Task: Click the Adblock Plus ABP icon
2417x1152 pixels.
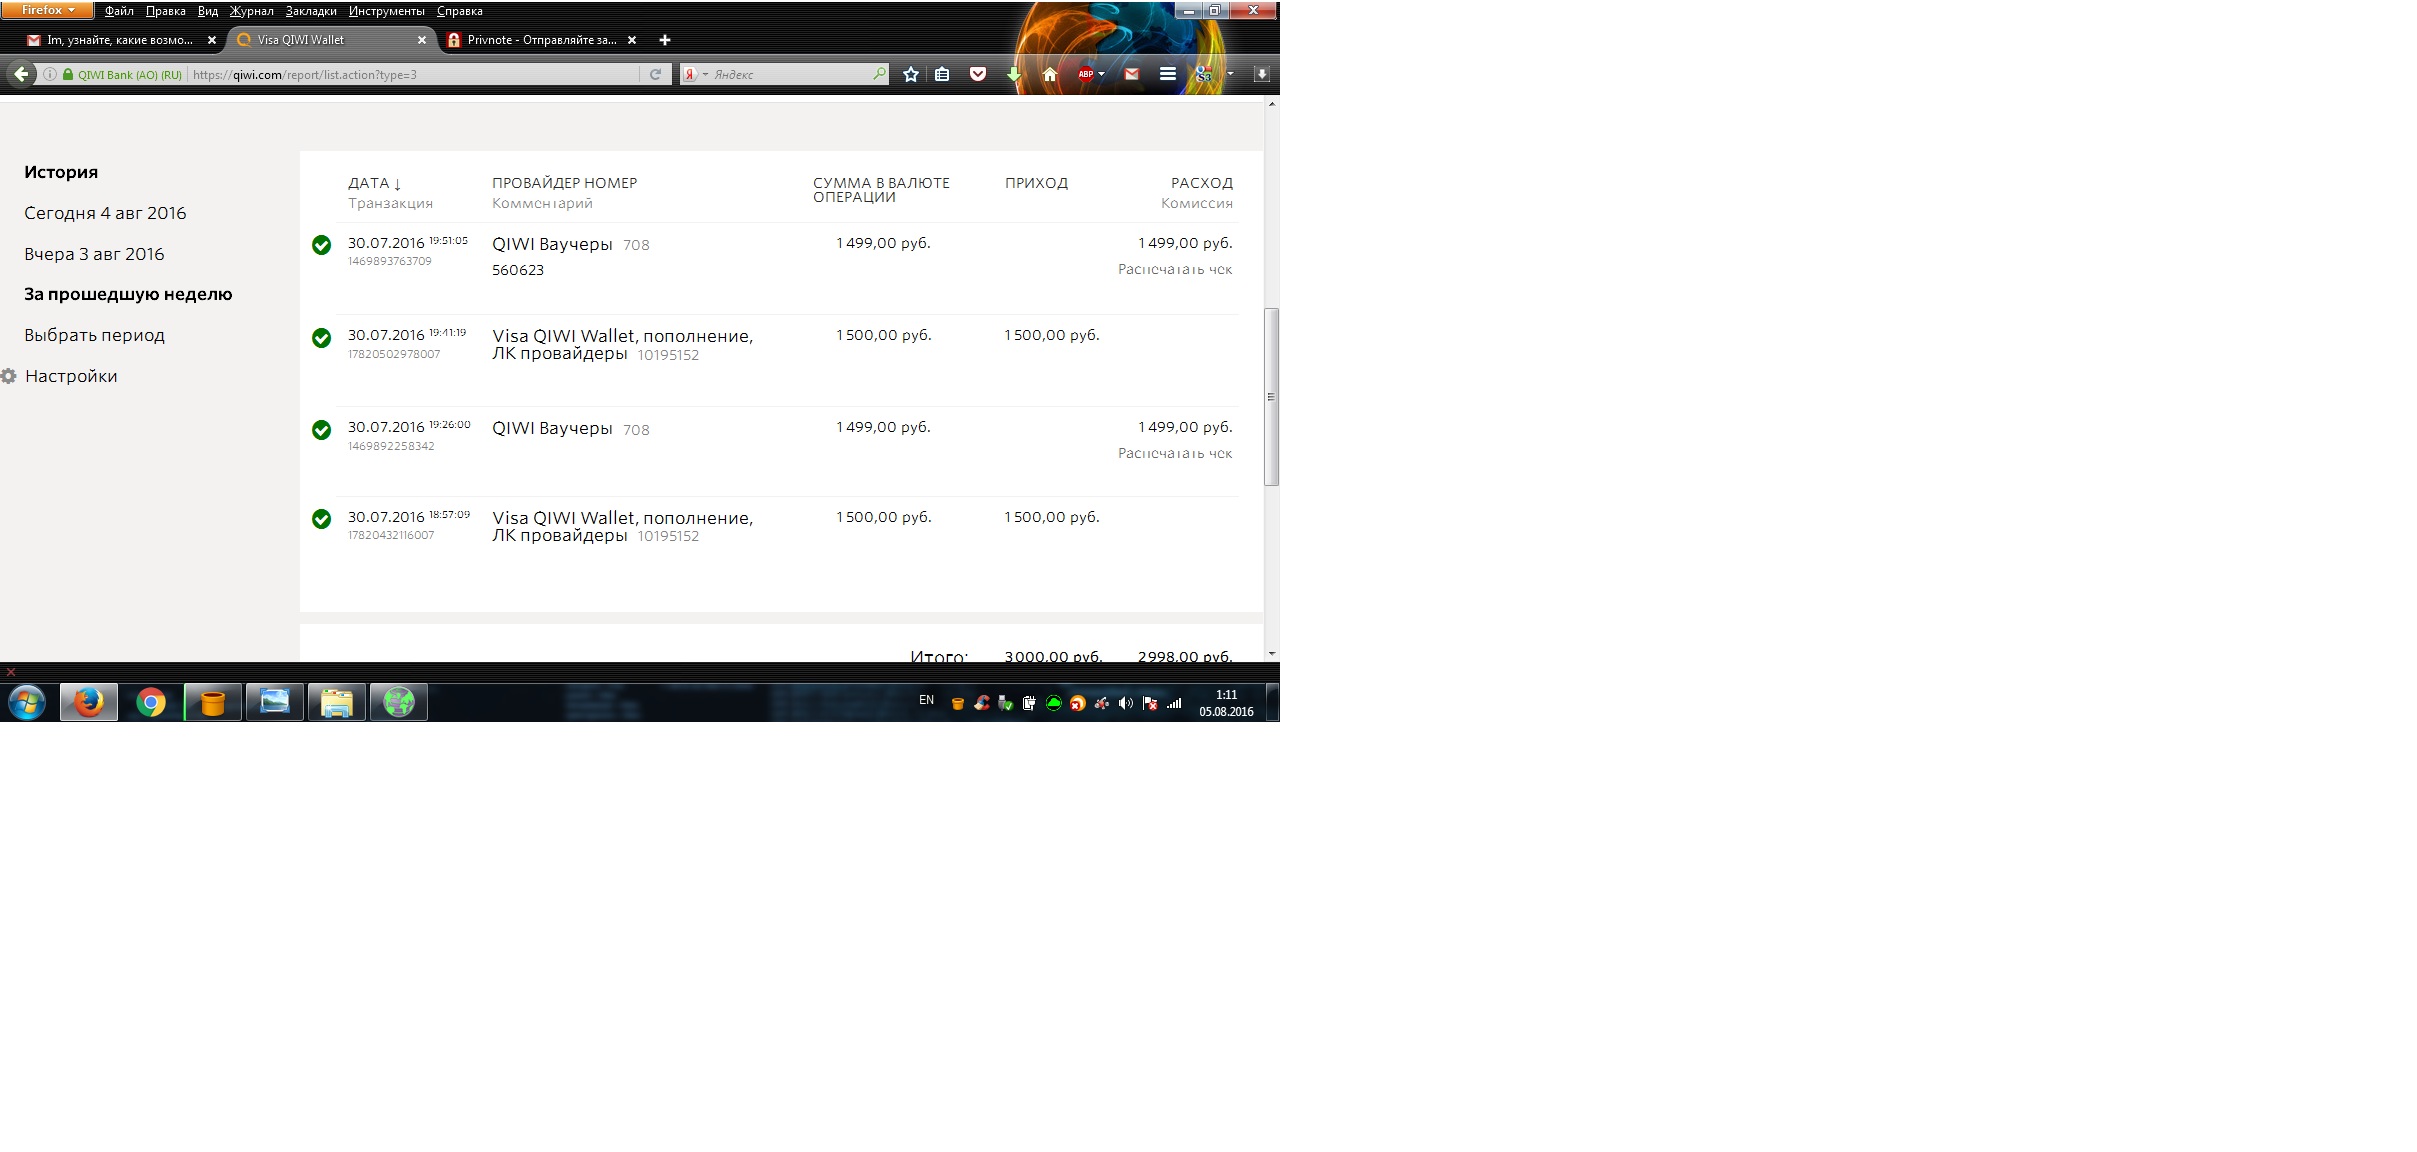Action: tap(1085, 74)
